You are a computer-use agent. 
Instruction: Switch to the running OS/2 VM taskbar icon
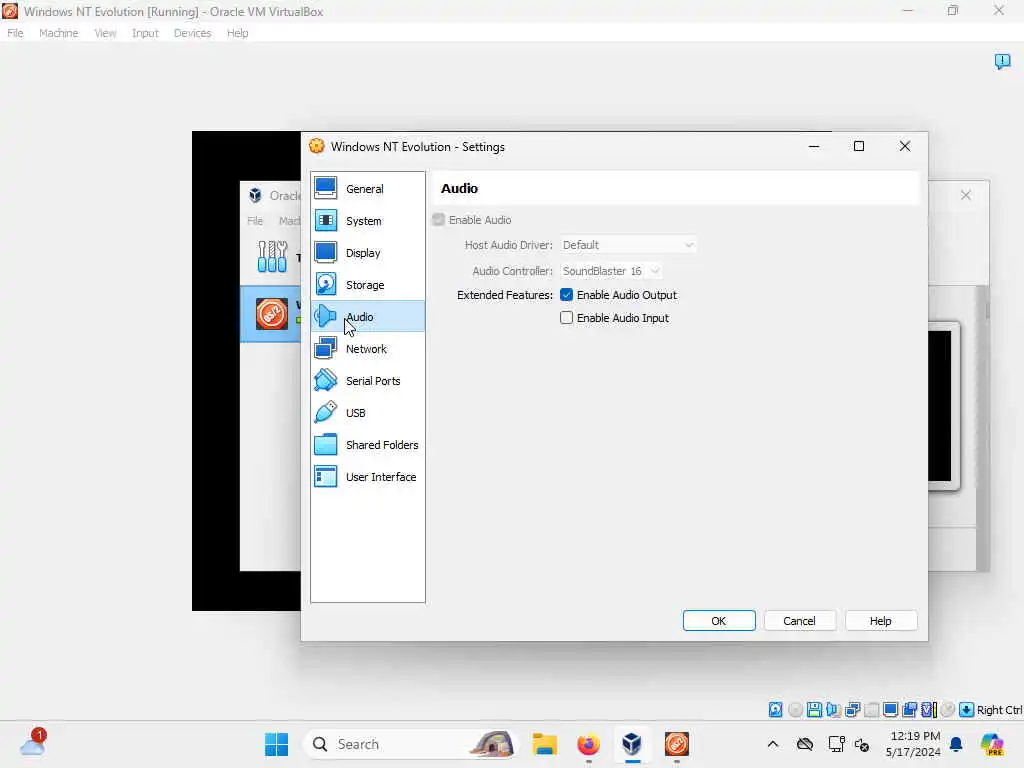pos(677,744)
